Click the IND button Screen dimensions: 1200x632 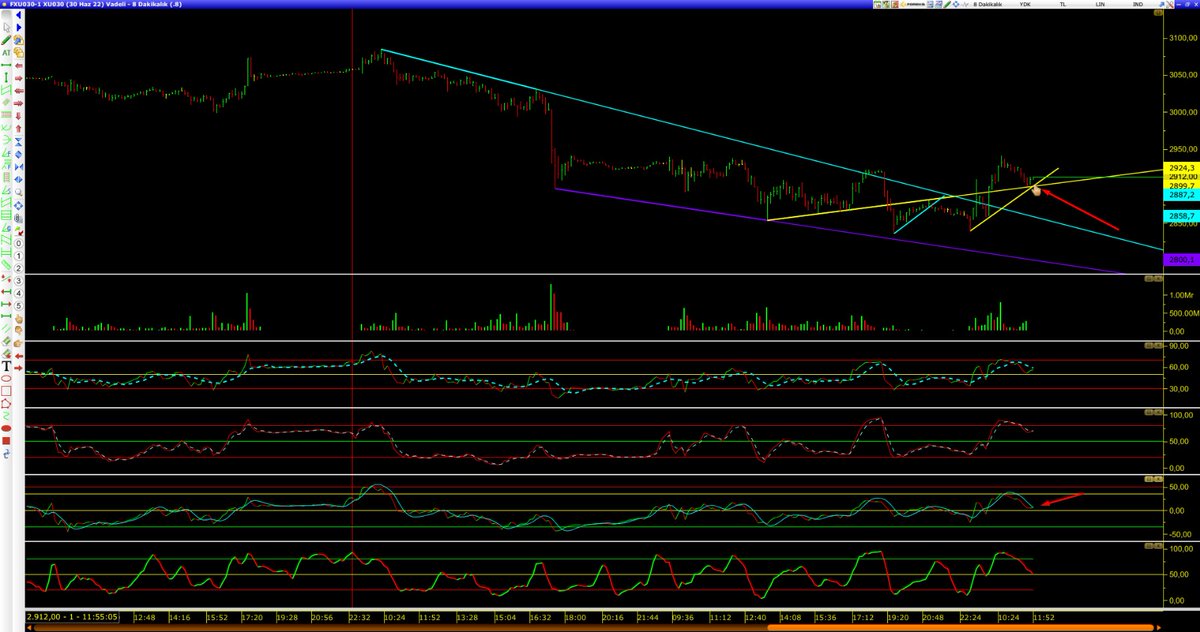pyautogui.click(x=1138, y=5)
